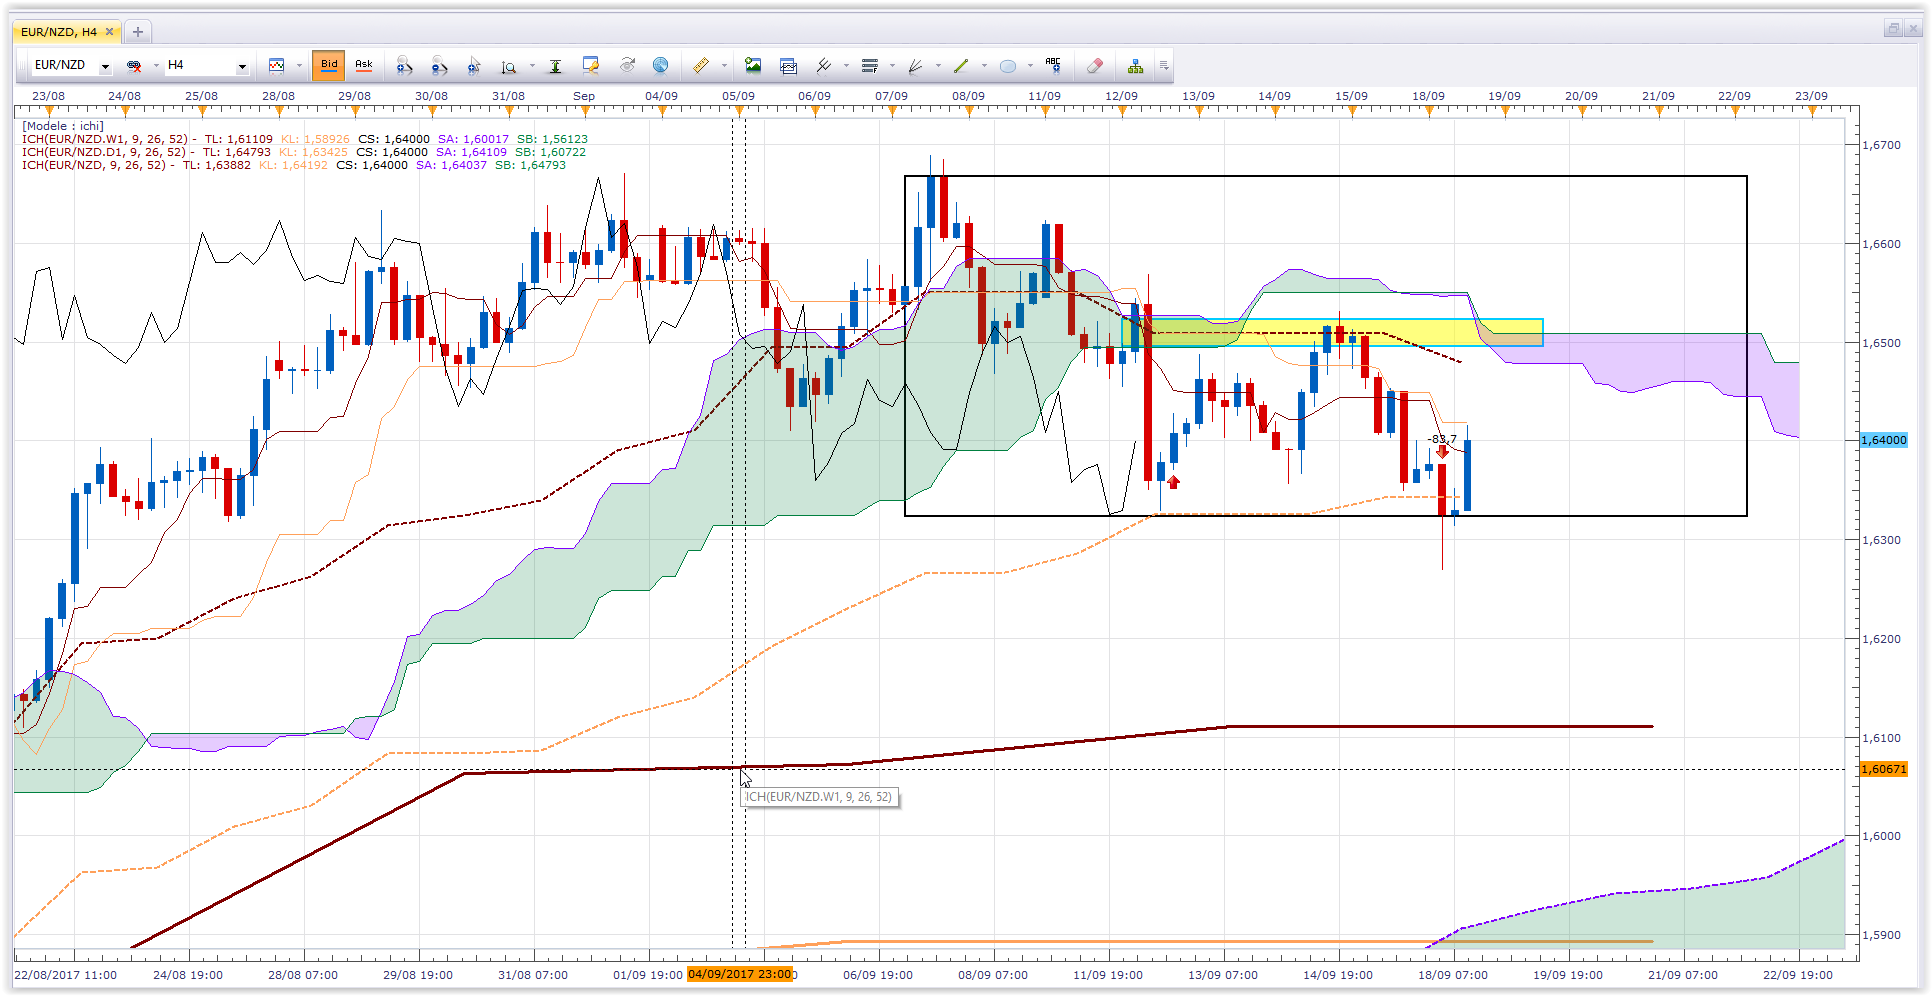Toggle Ask price display
Screen dimensions: 1932x996
pos(364,66)
